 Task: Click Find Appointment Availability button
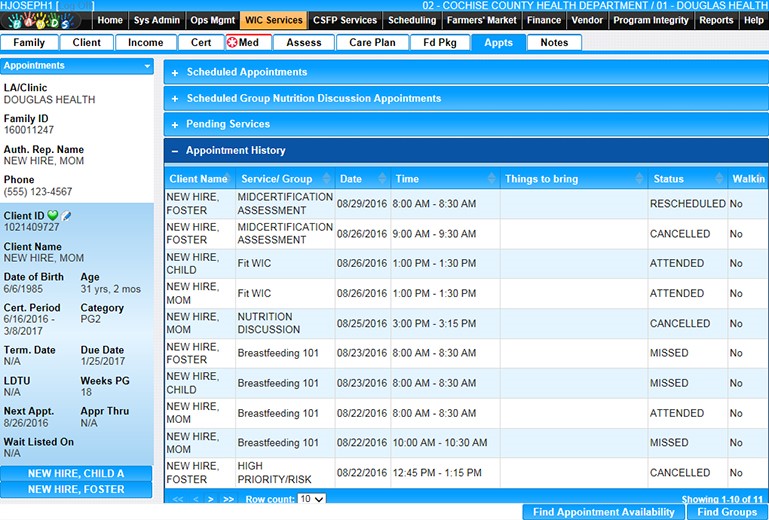click(603, 512)
